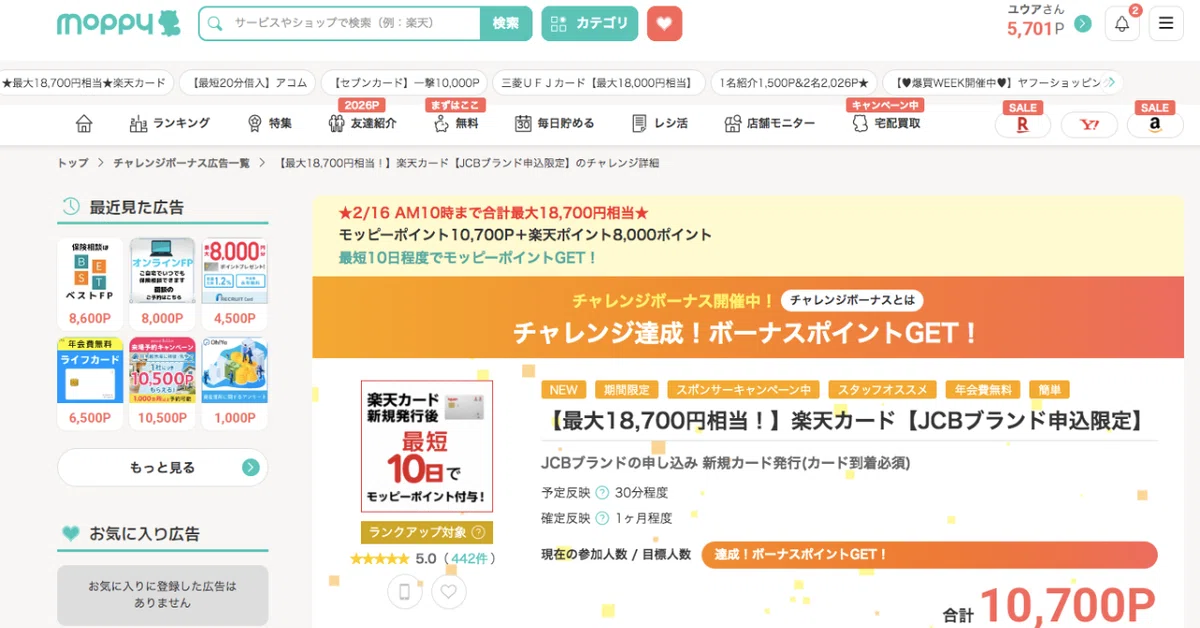The height and width of the screenshot is (628, 1200).
Task: Open the レシ活 menu item
Action: click(x=659, y=123)
